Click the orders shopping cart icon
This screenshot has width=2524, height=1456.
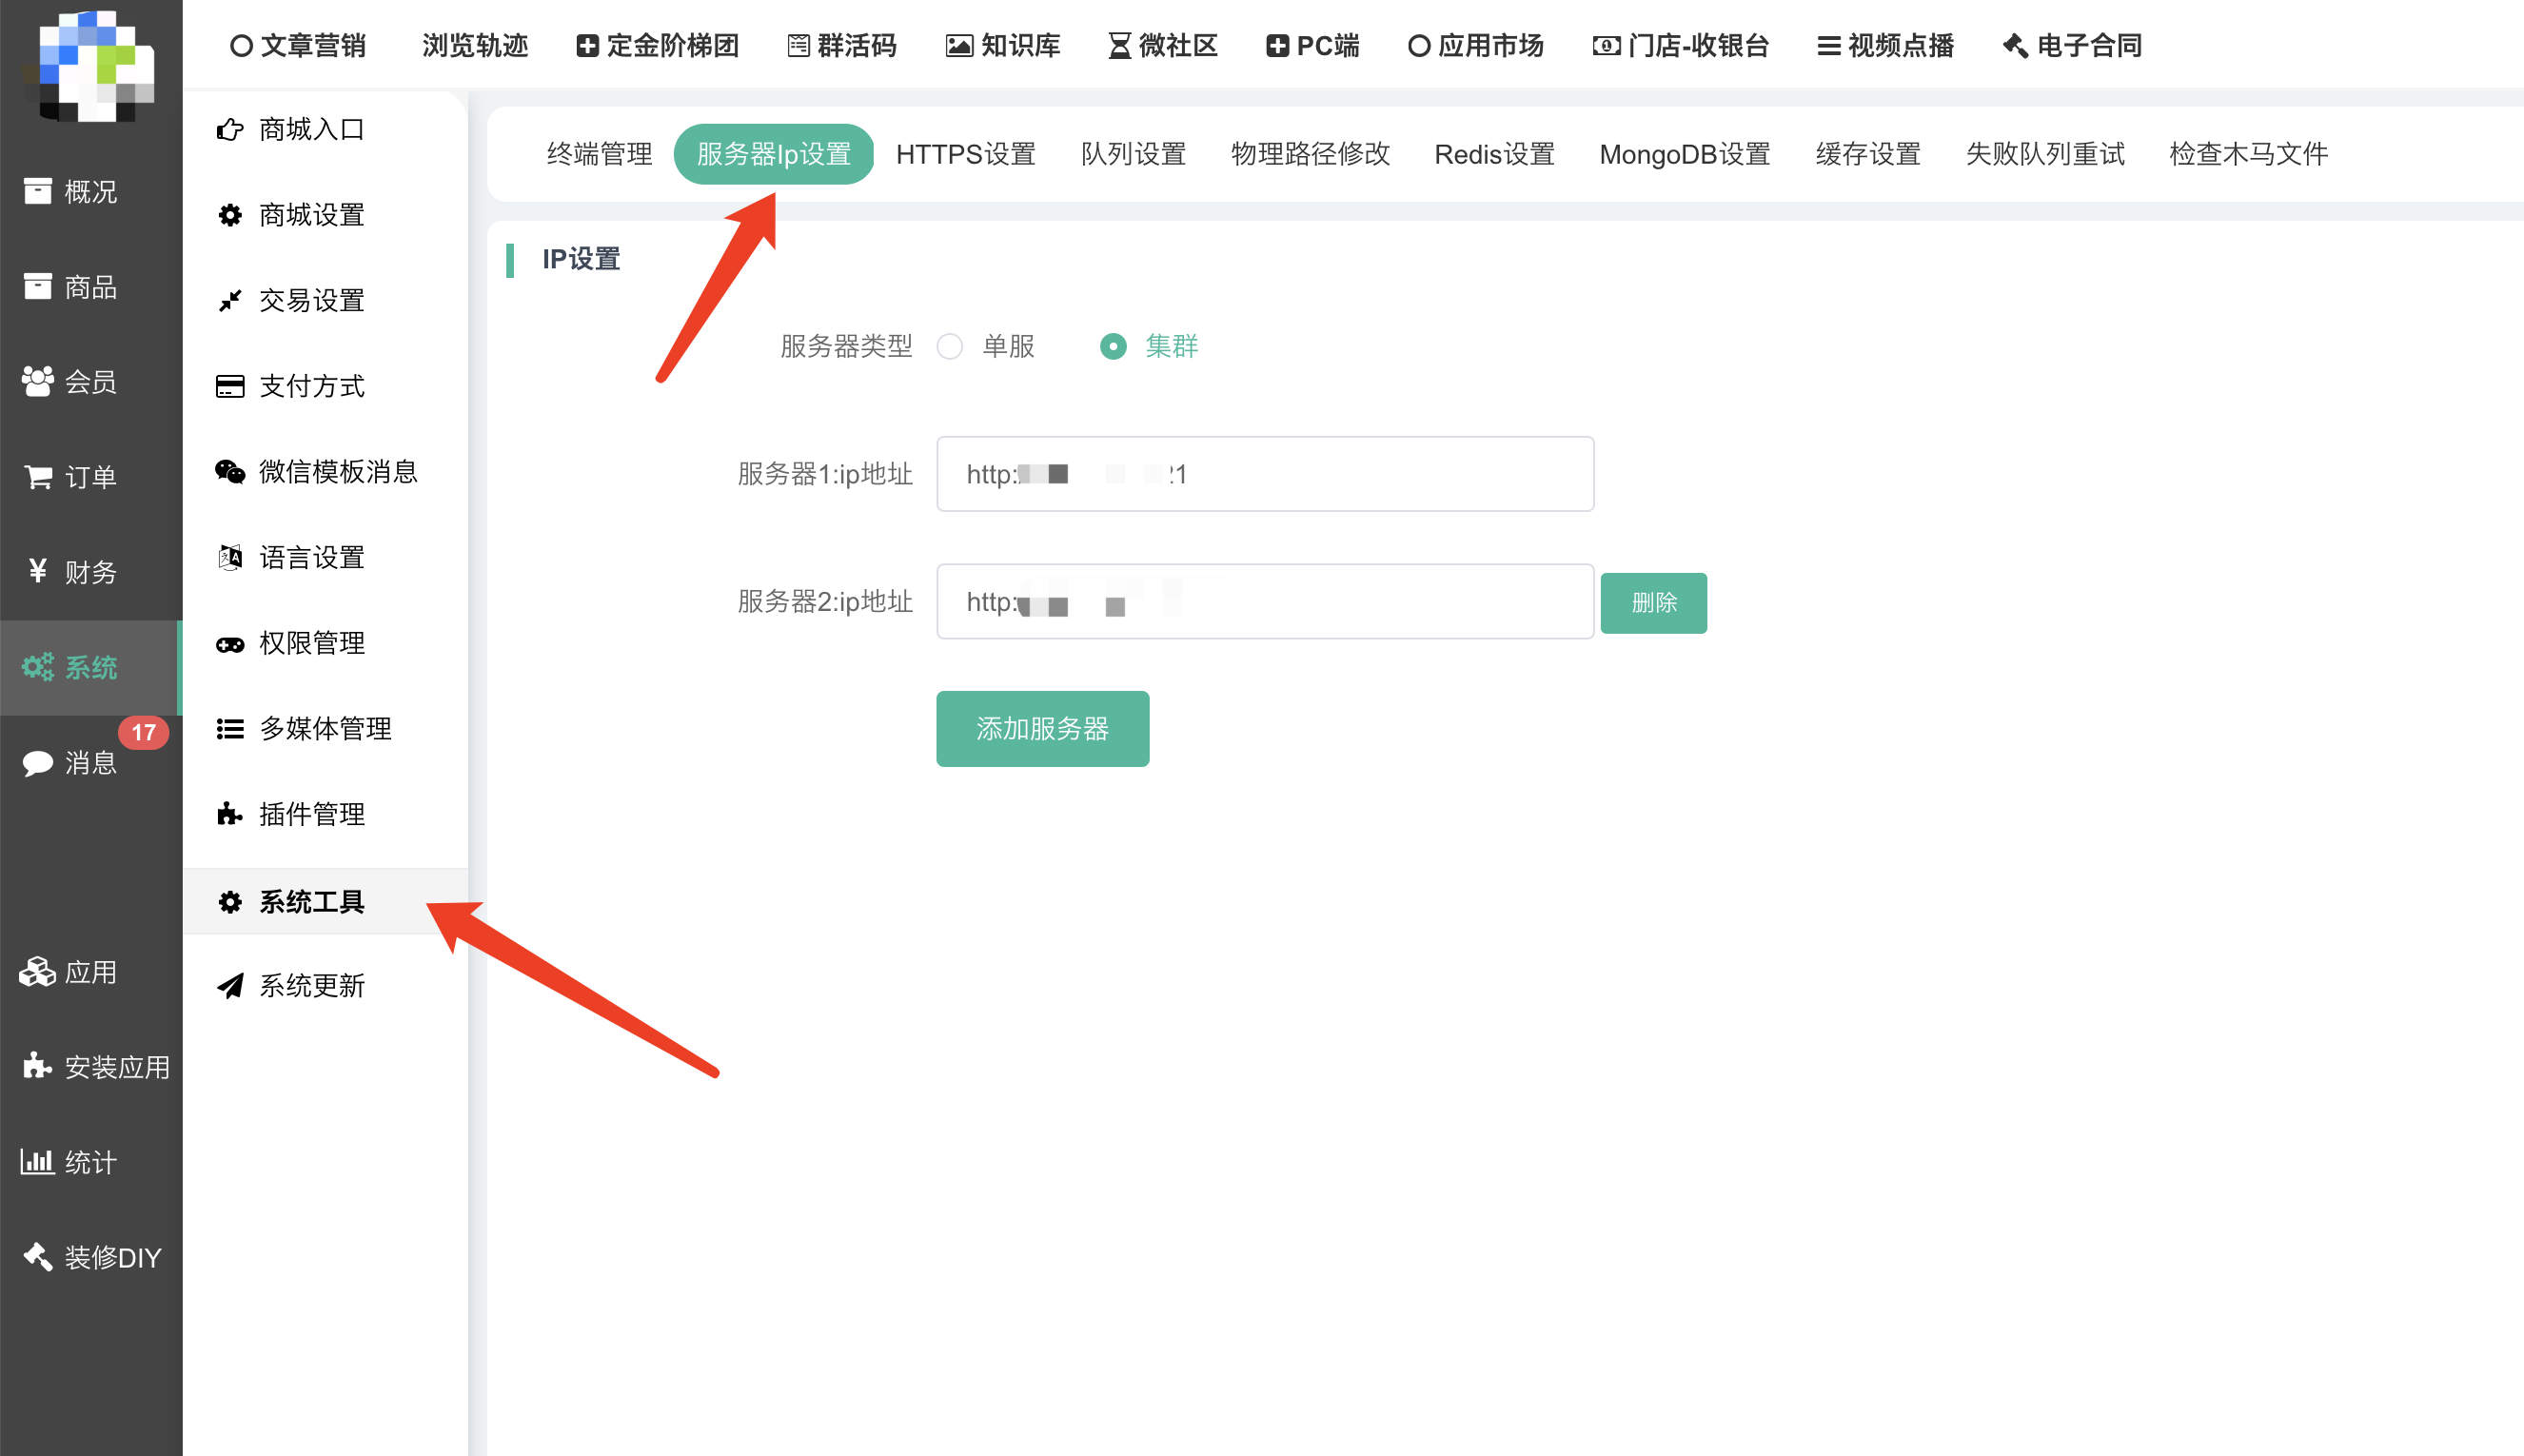[38, 478]
